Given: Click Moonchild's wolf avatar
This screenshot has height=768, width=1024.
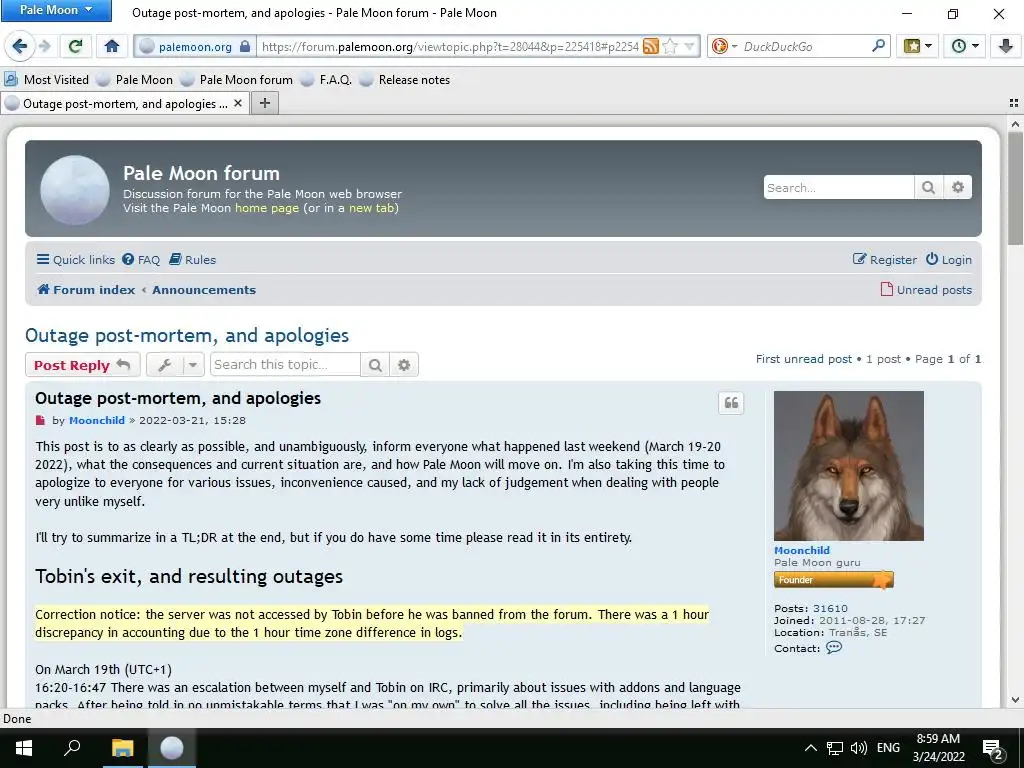Looking at the screenshot, I should 848,466.
